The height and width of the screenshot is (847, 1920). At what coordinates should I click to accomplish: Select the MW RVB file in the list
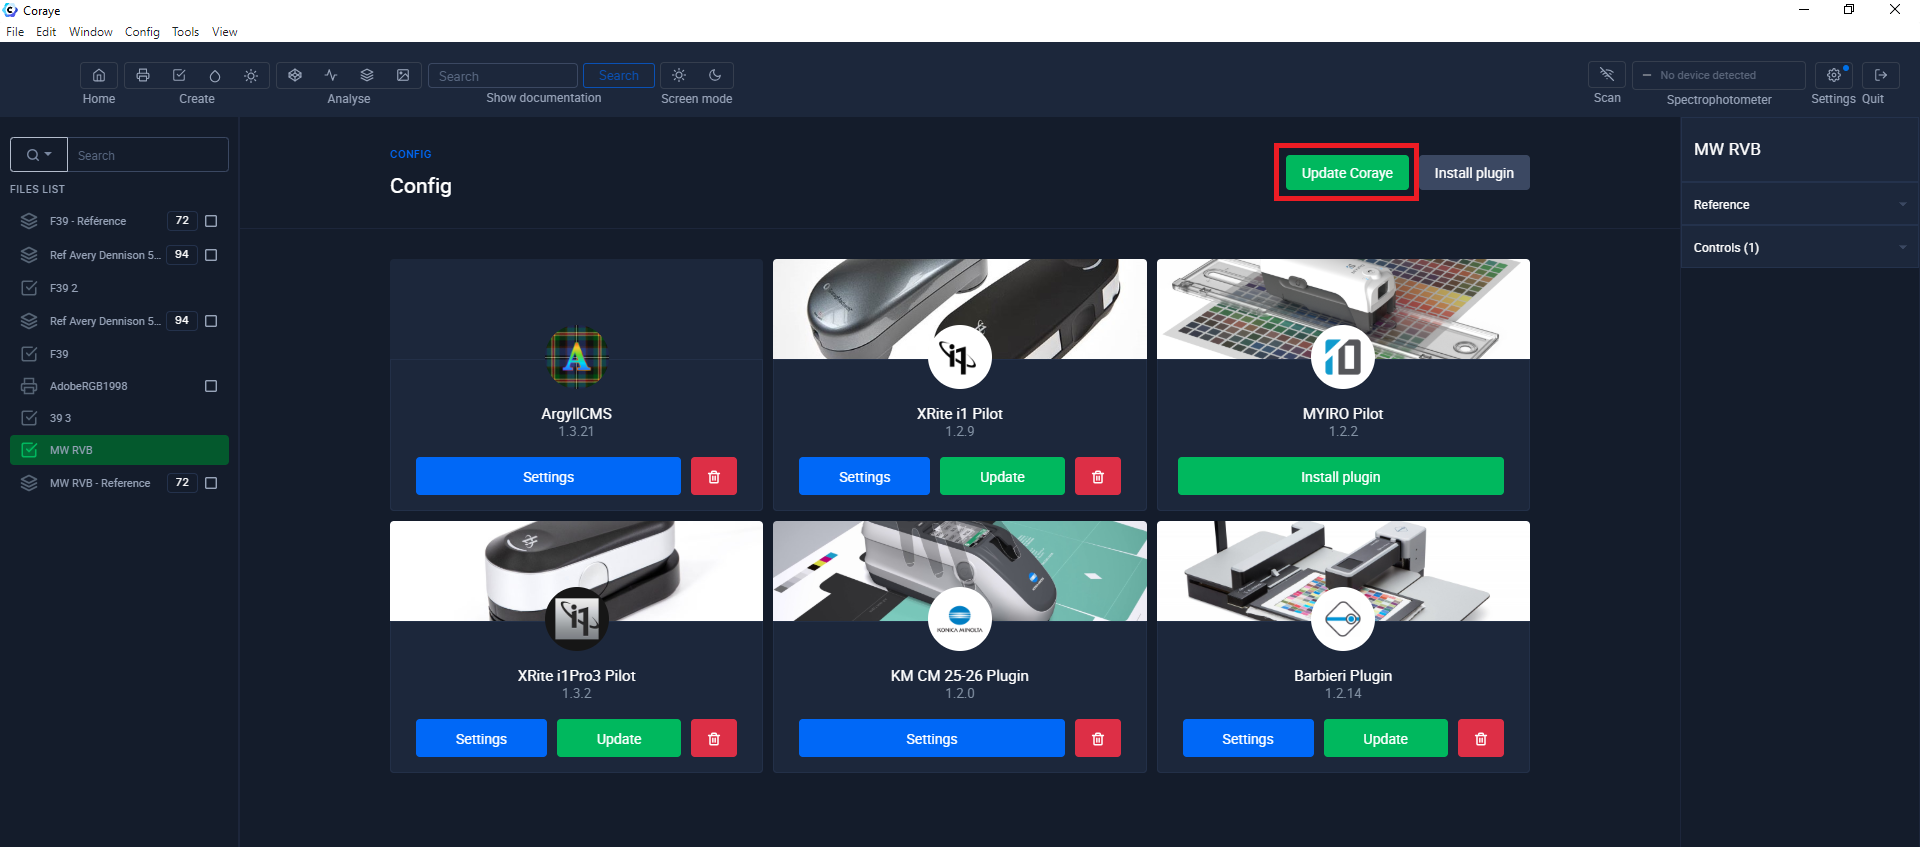[x=119, y=450]
